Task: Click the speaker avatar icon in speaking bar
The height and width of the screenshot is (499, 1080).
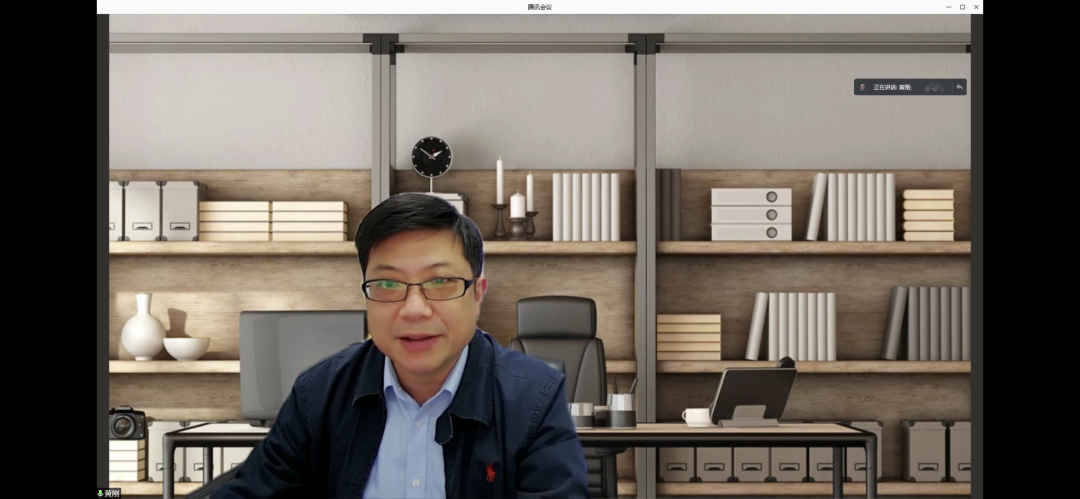Action: pos(862,87)
